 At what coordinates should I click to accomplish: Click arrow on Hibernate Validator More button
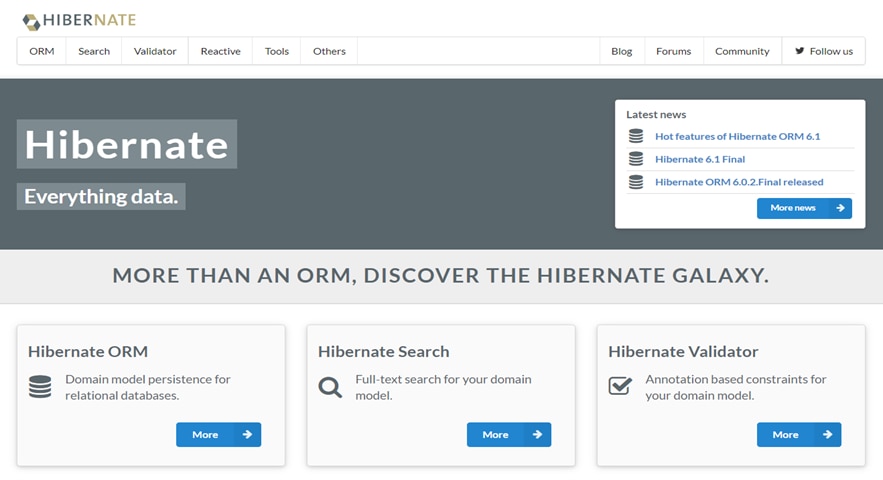[x=827, y=434]
